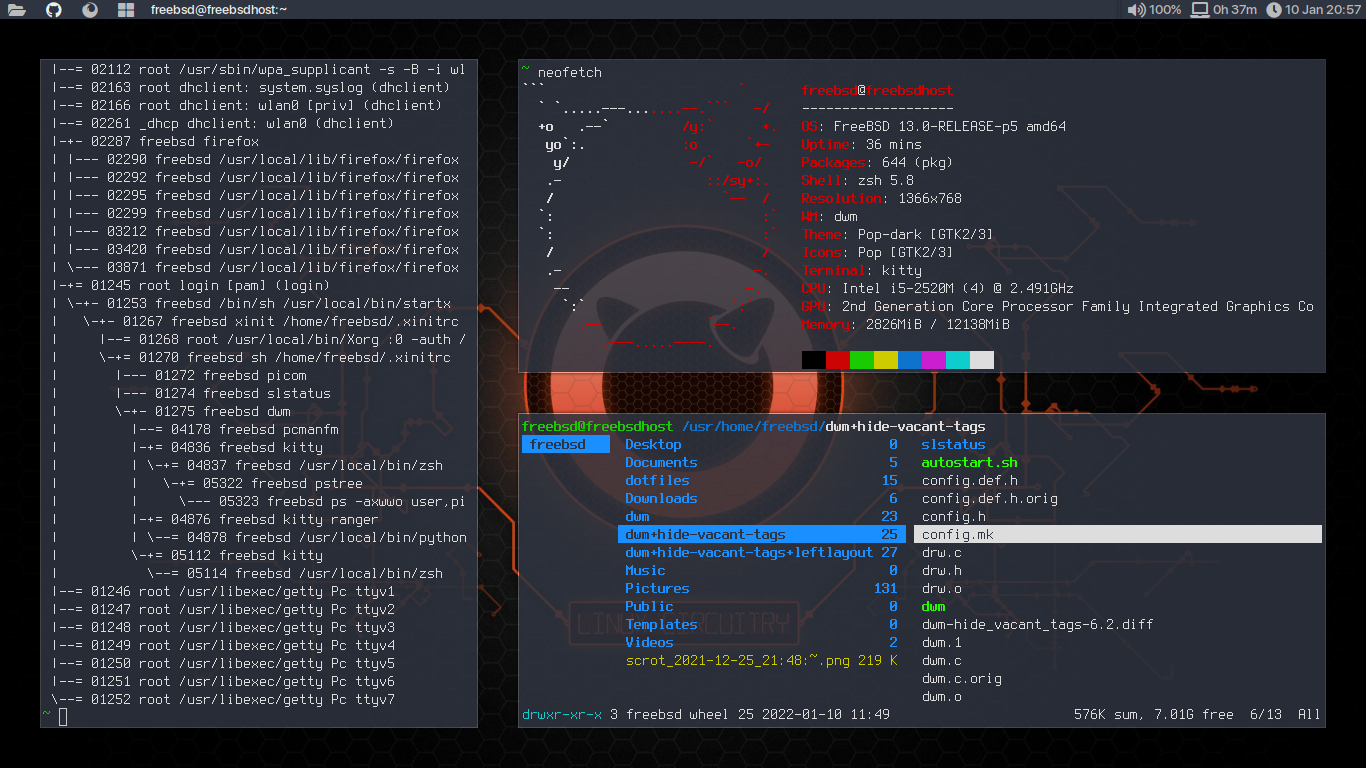Select Documents directory in ranger
The height and width of the screenshot is (768, 1366).
pyautogui.click(x=761, y=463)
